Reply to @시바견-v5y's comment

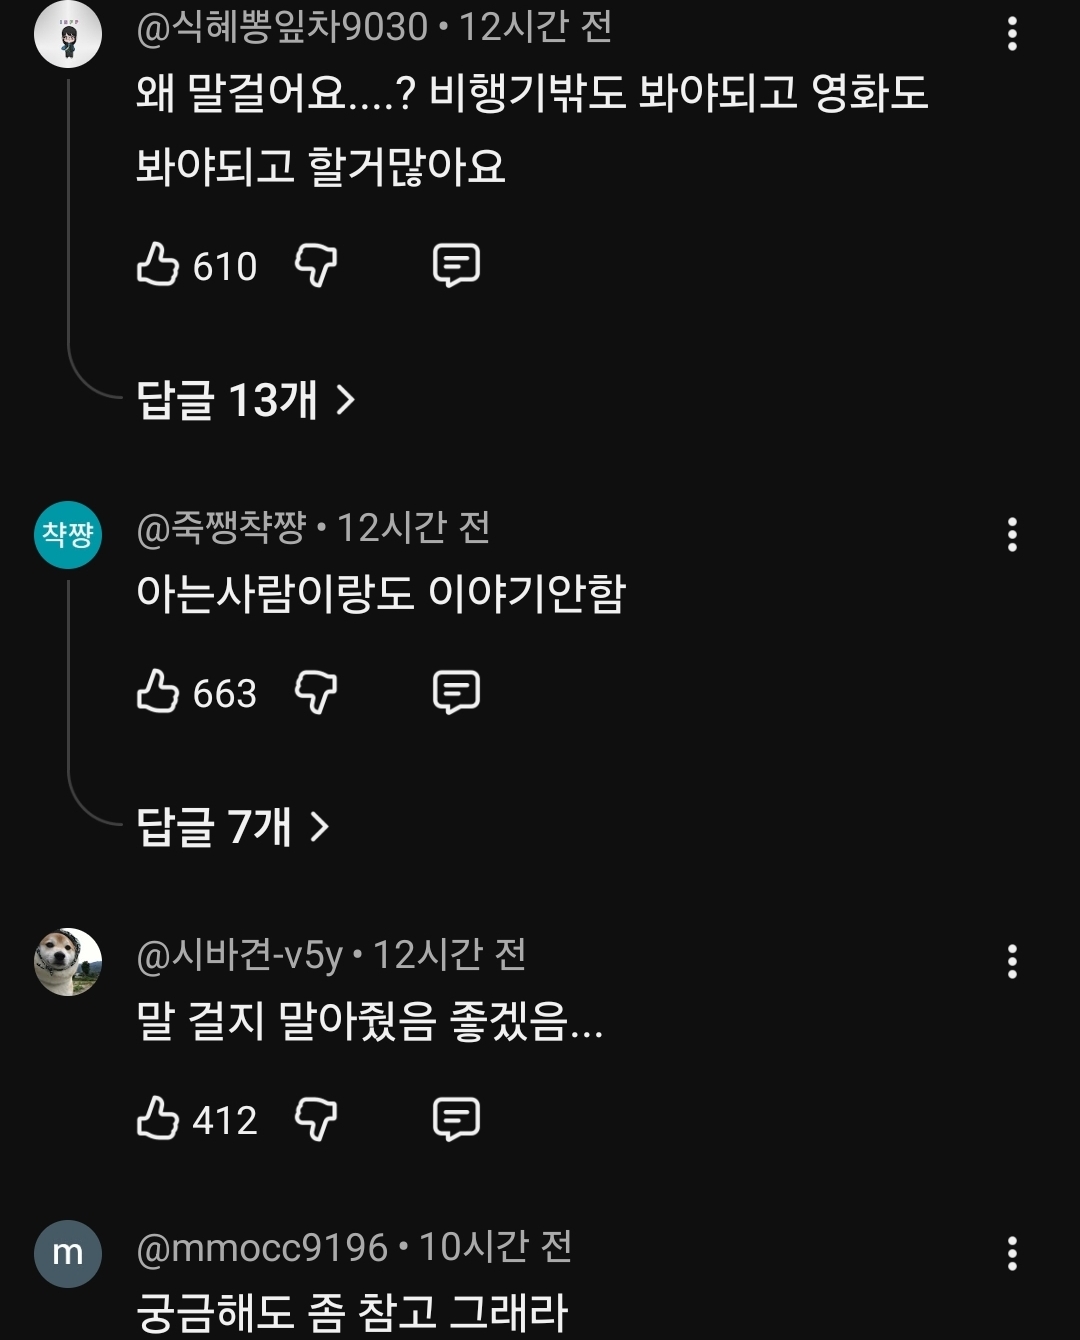tap(456, 1119)
